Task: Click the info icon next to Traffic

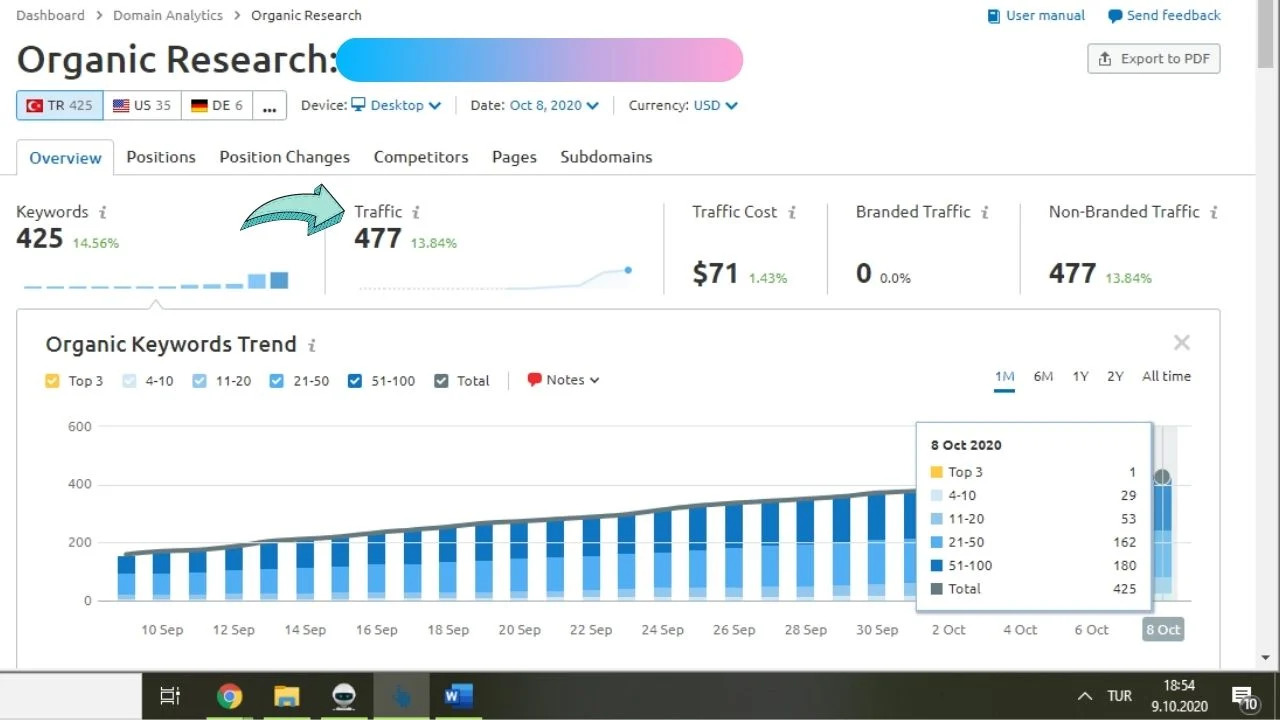Action: (416, 212)
